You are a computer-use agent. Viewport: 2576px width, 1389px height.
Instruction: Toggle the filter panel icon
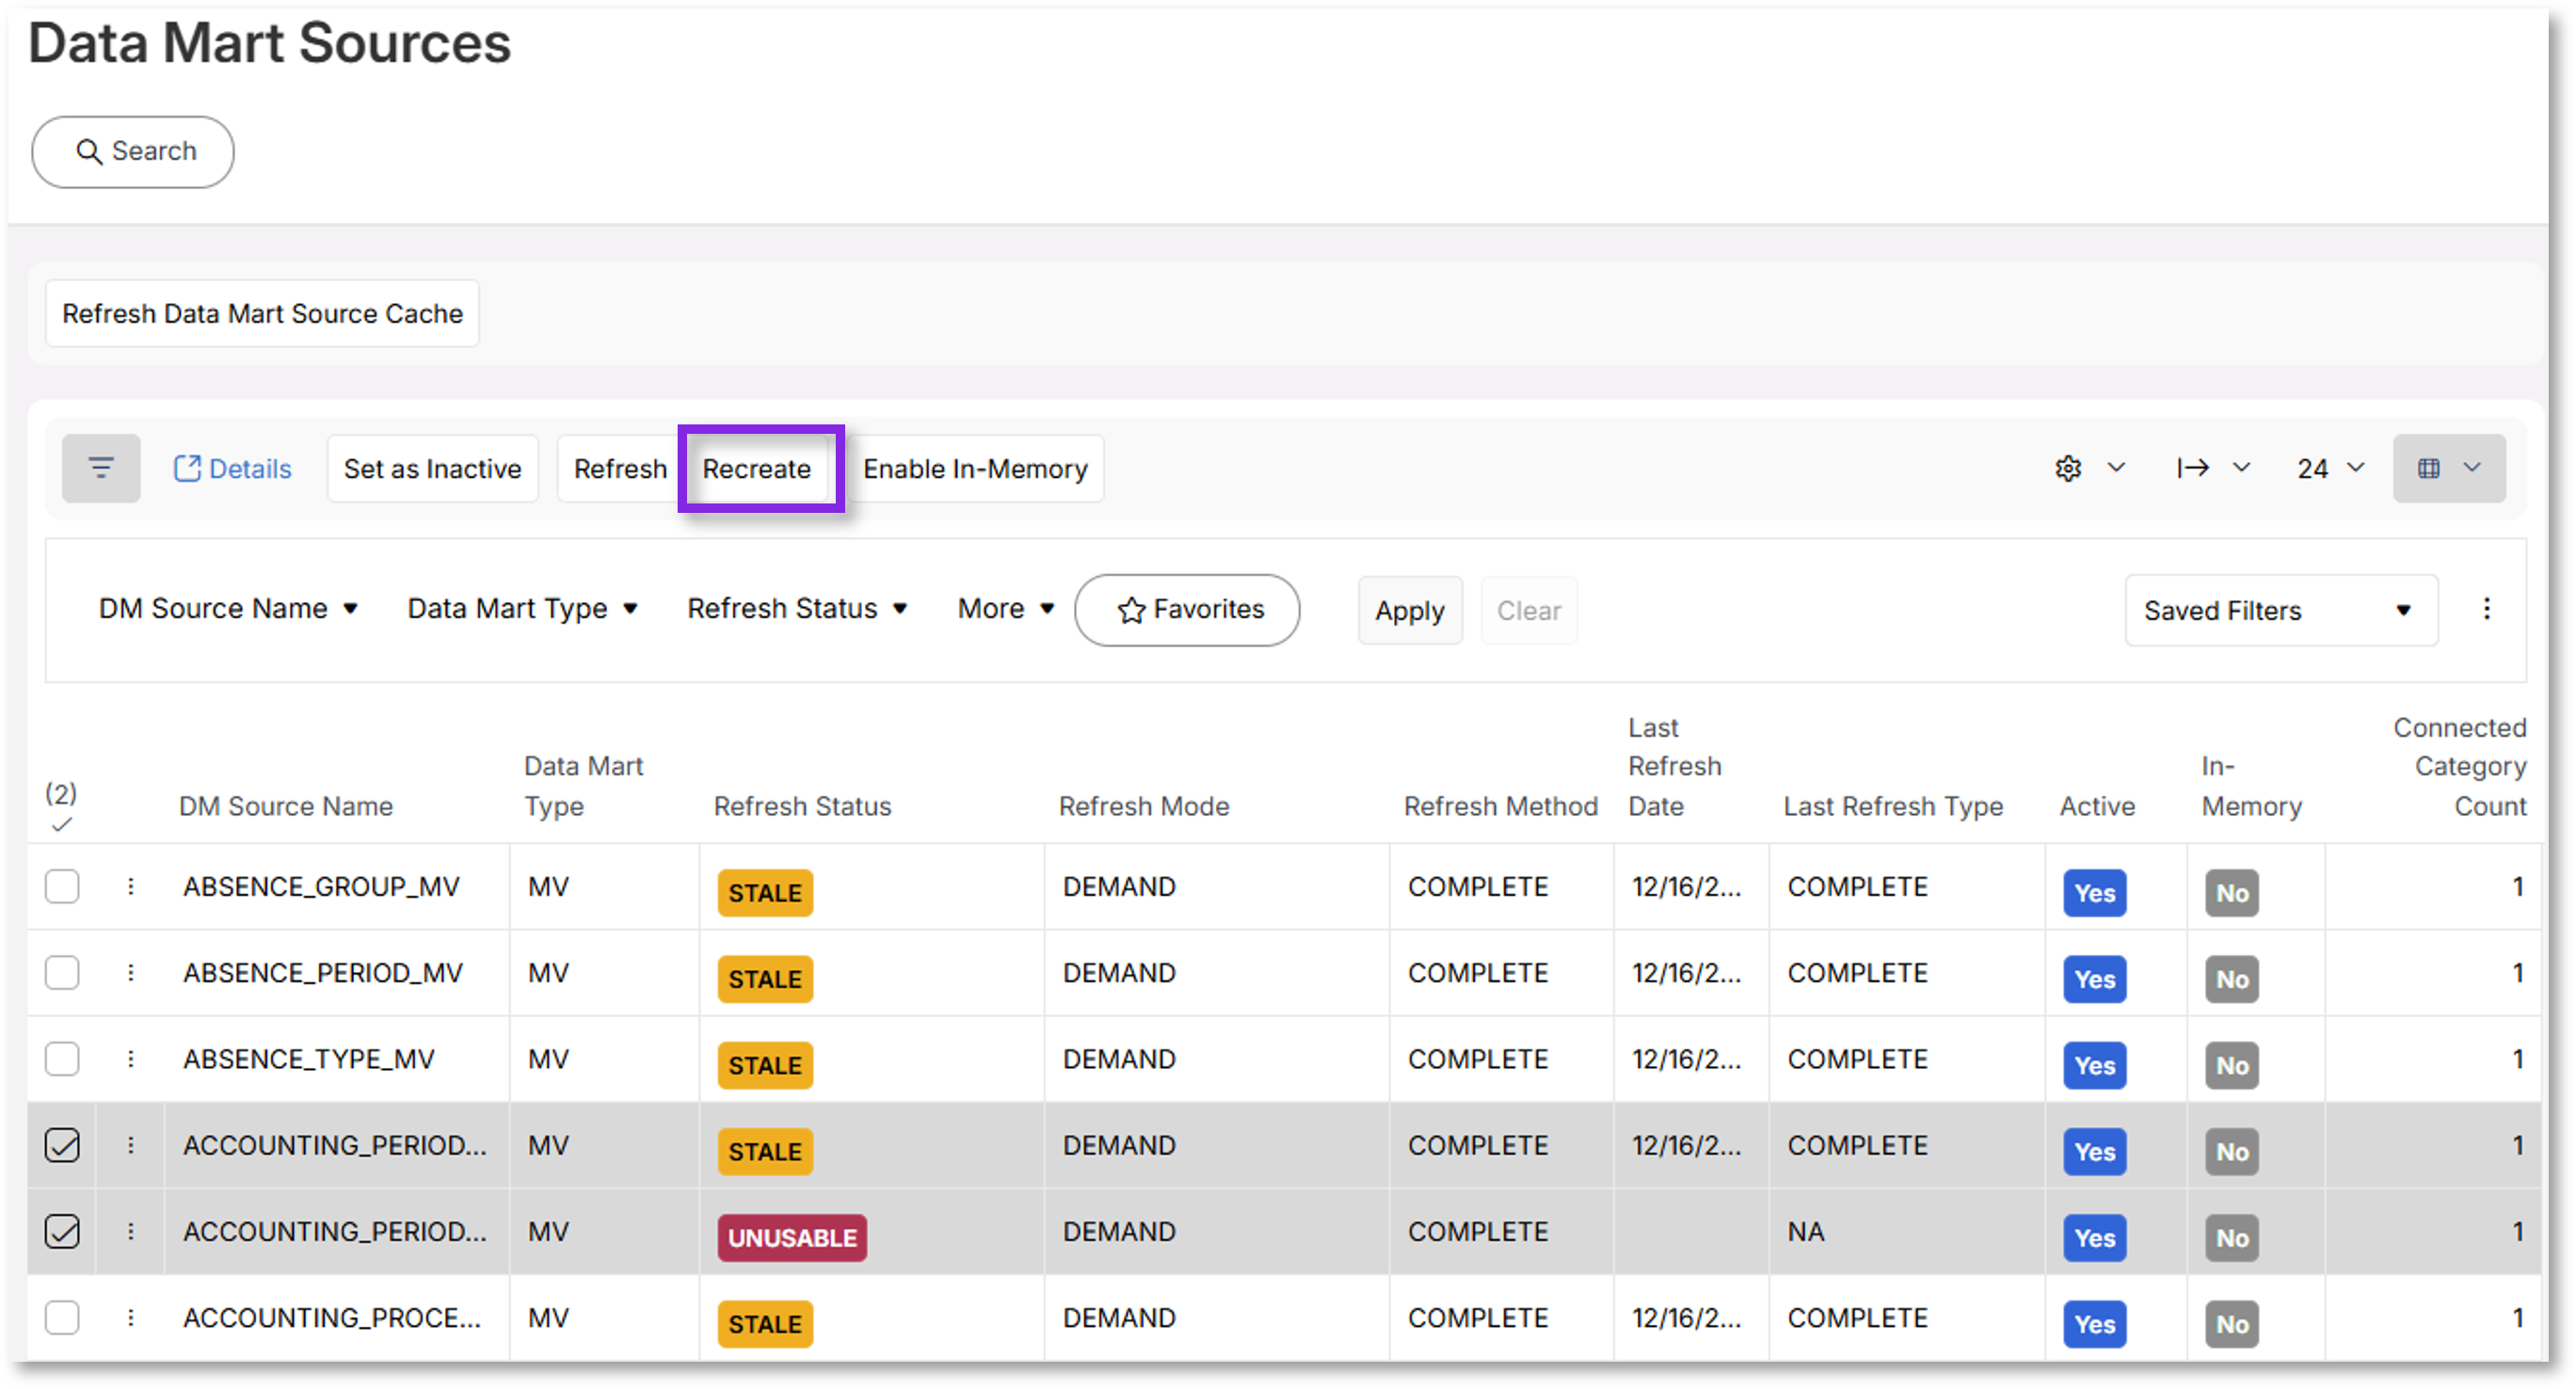click(101, 468)
